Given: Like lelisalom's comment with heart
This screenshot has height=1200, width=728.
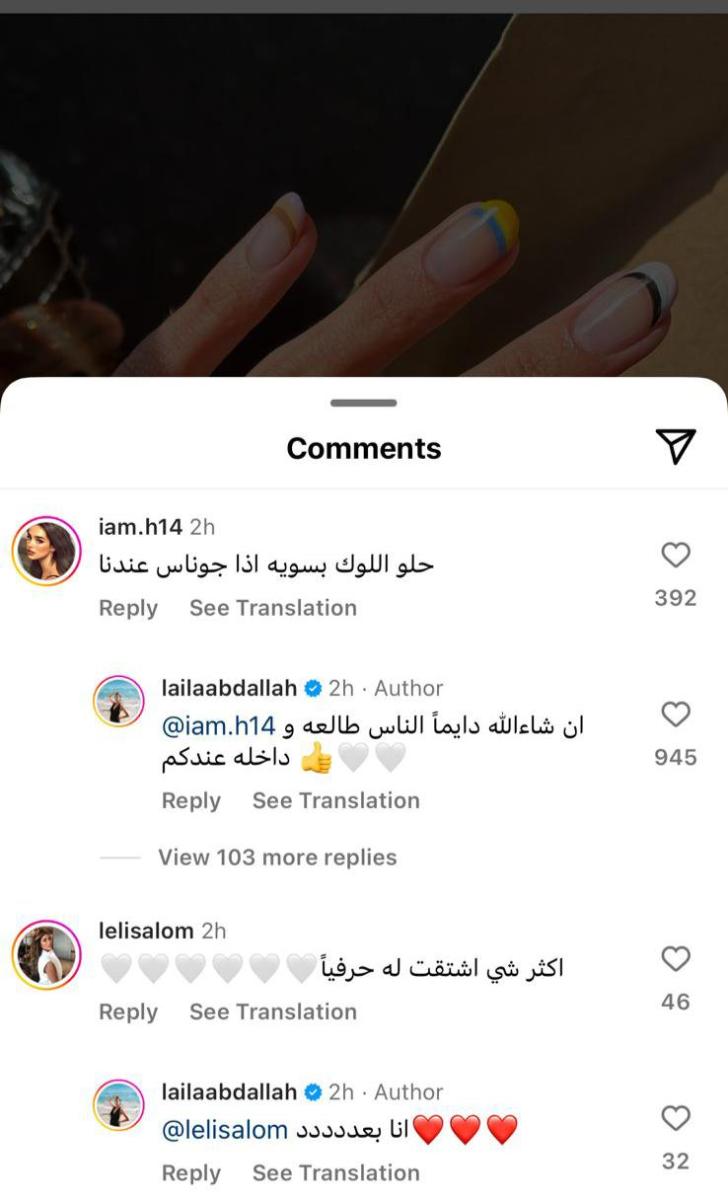Looking at the screenshot, I should point(676,959).
